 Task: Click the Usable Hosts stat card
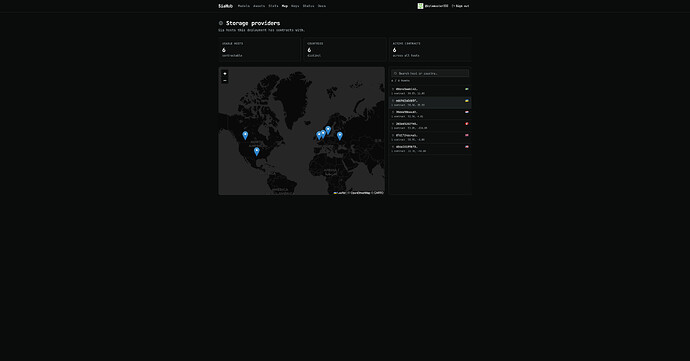click(260, 49)
